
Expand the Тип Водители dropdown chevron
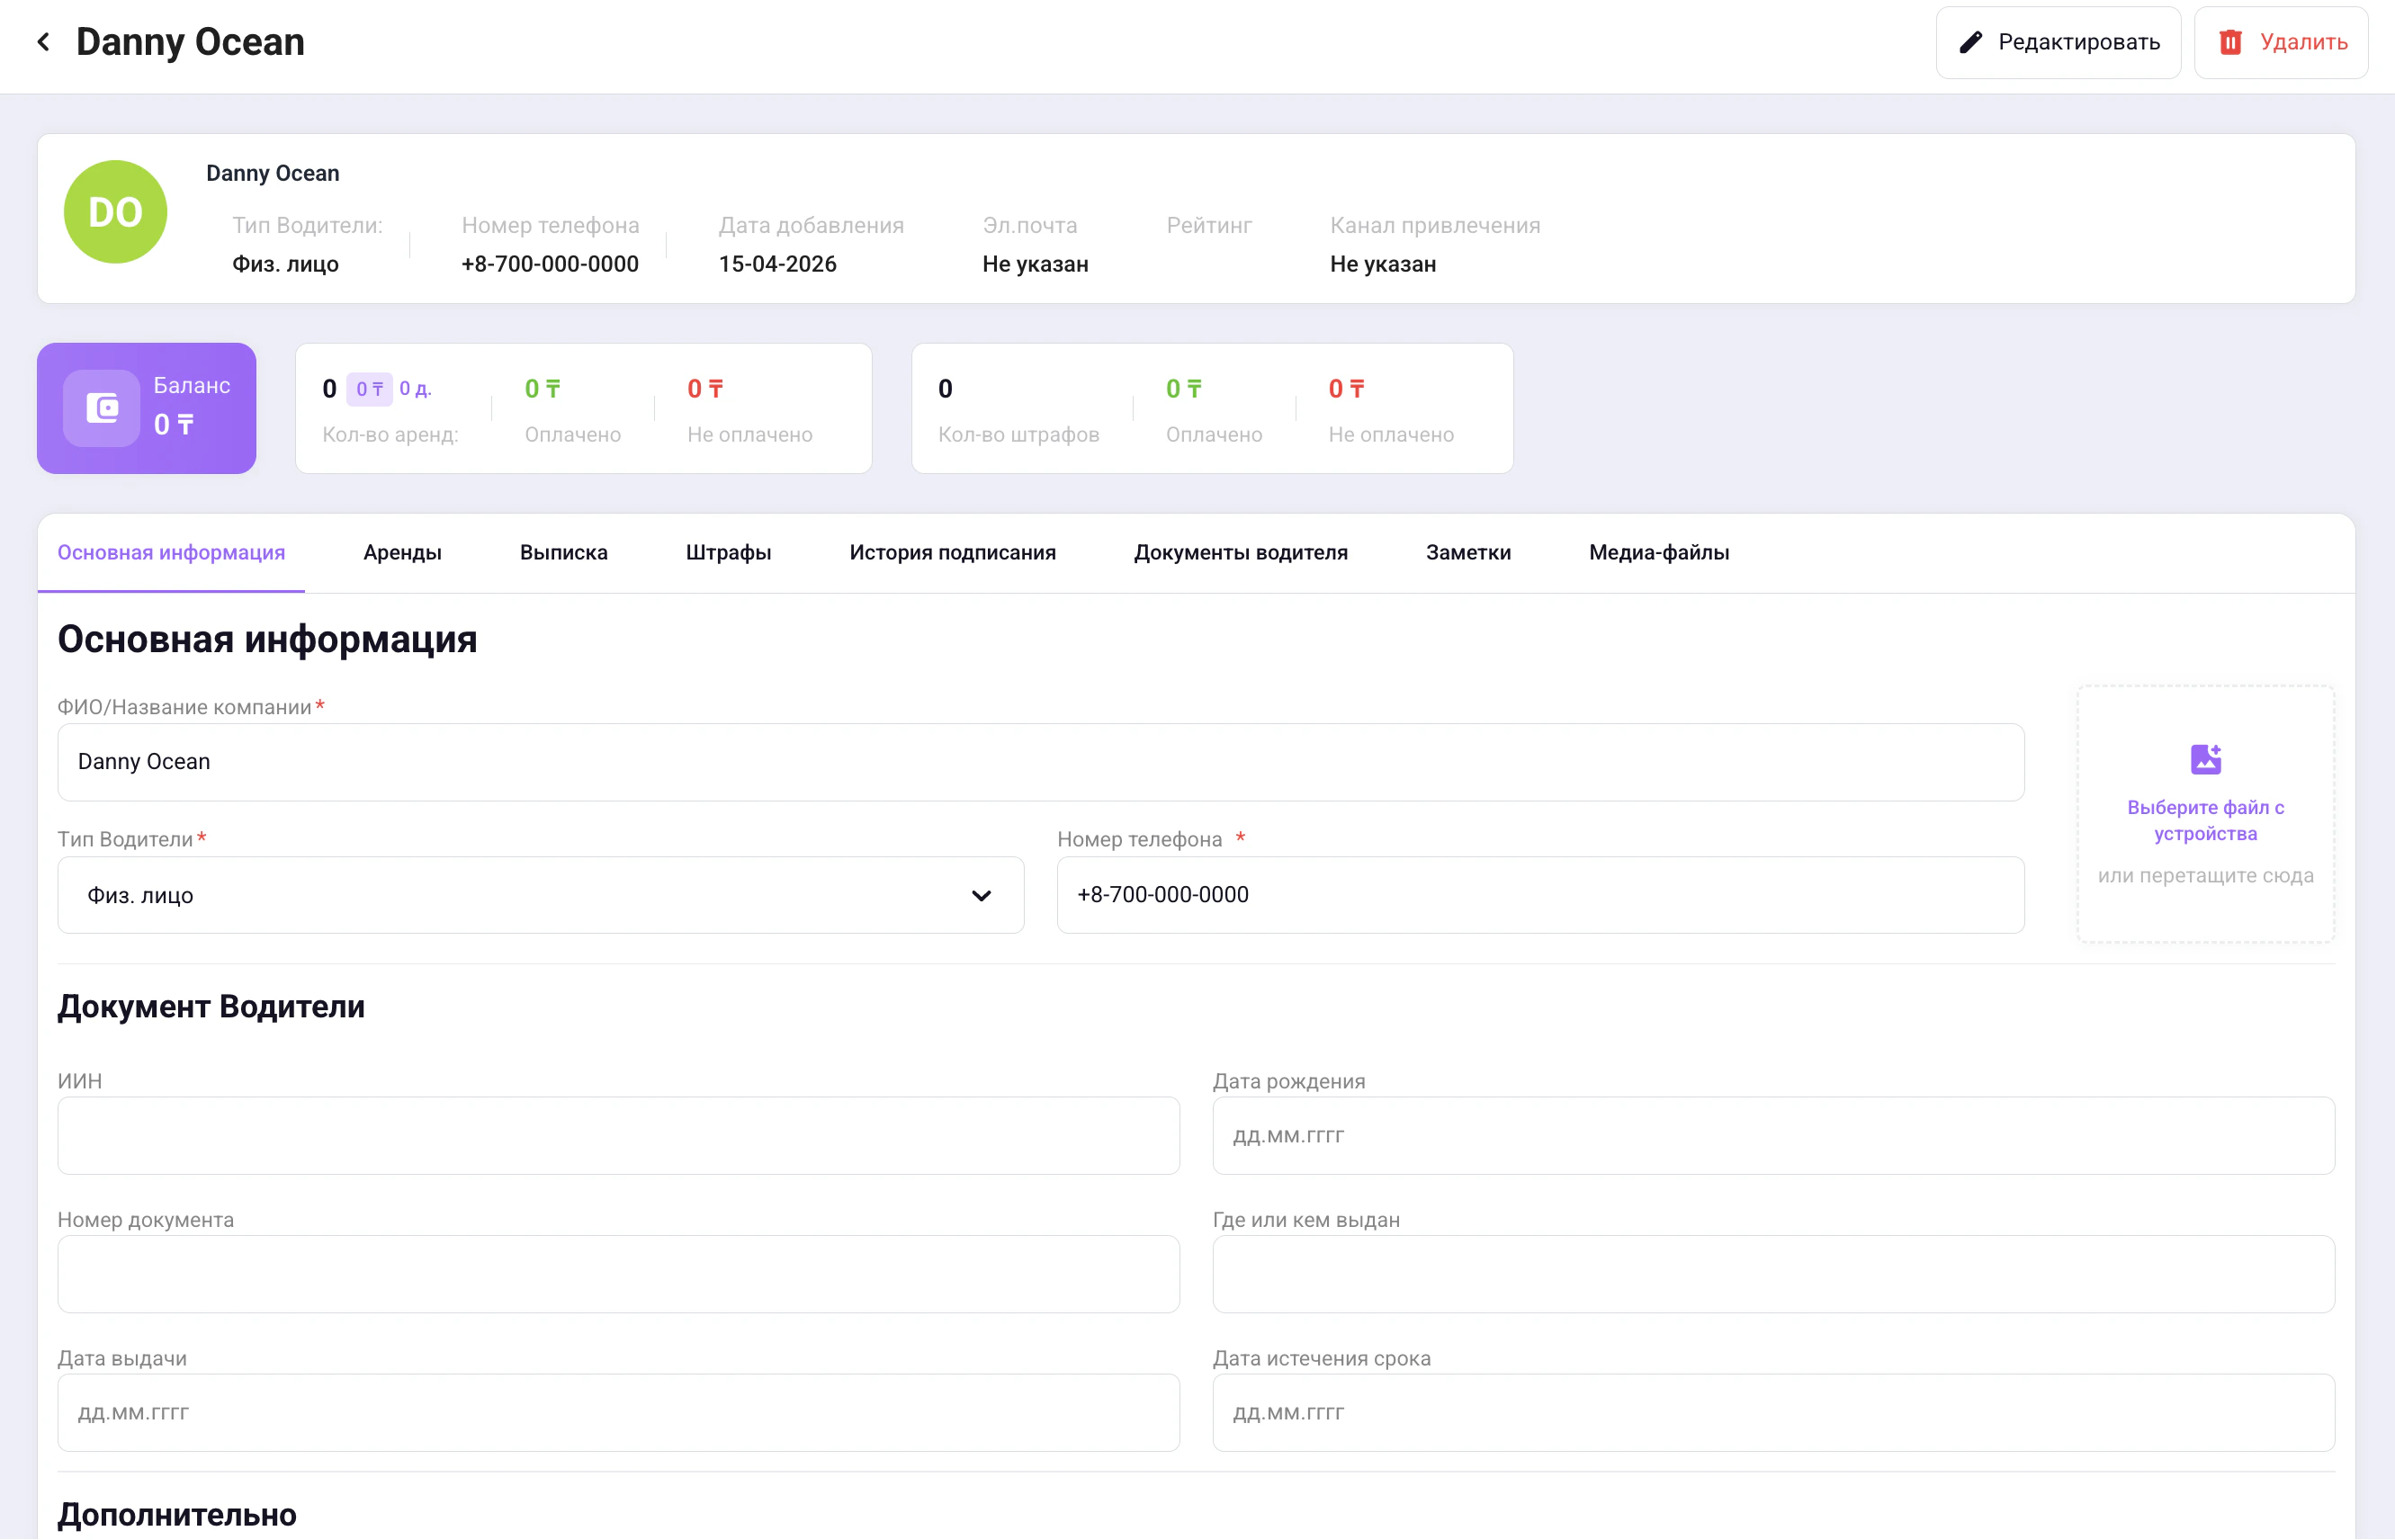coord(980,895)
